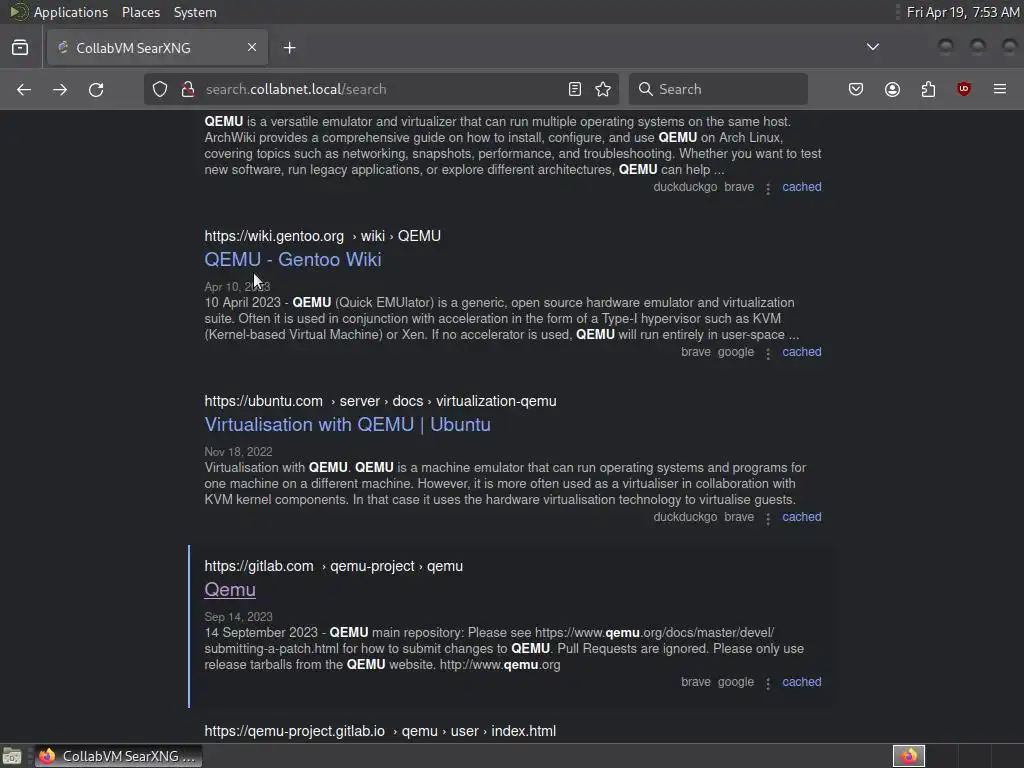Image resolution: width=1024 pixels, height=768 pixels.
Task: Open cached version of Ubuntu result
Action: click(x=802, y=517)
